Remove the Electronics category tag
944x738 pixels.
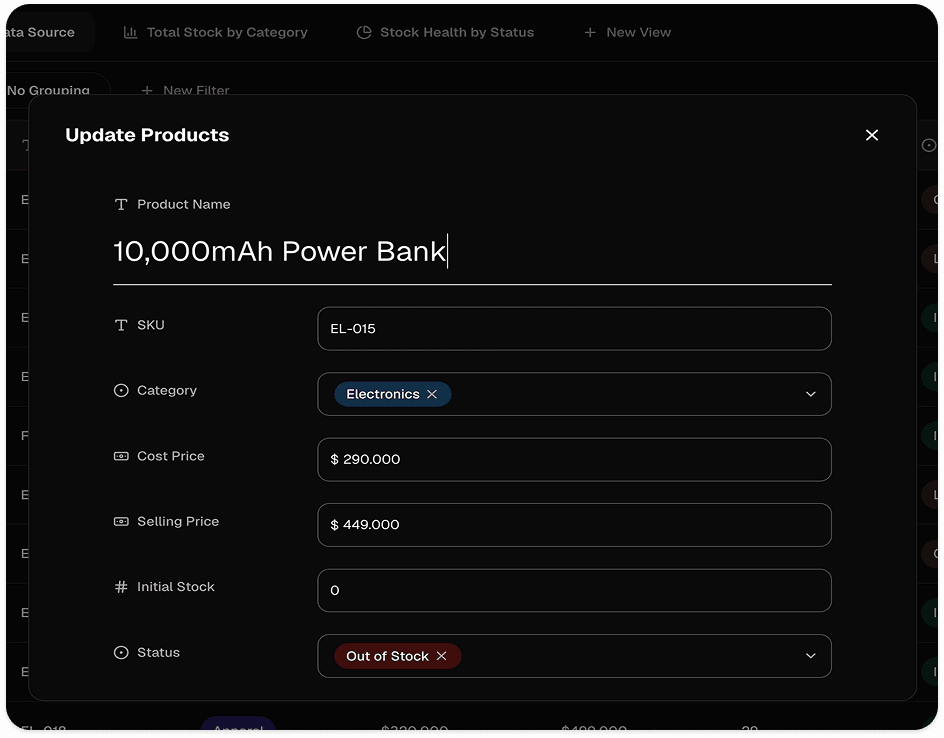point(432,394)
